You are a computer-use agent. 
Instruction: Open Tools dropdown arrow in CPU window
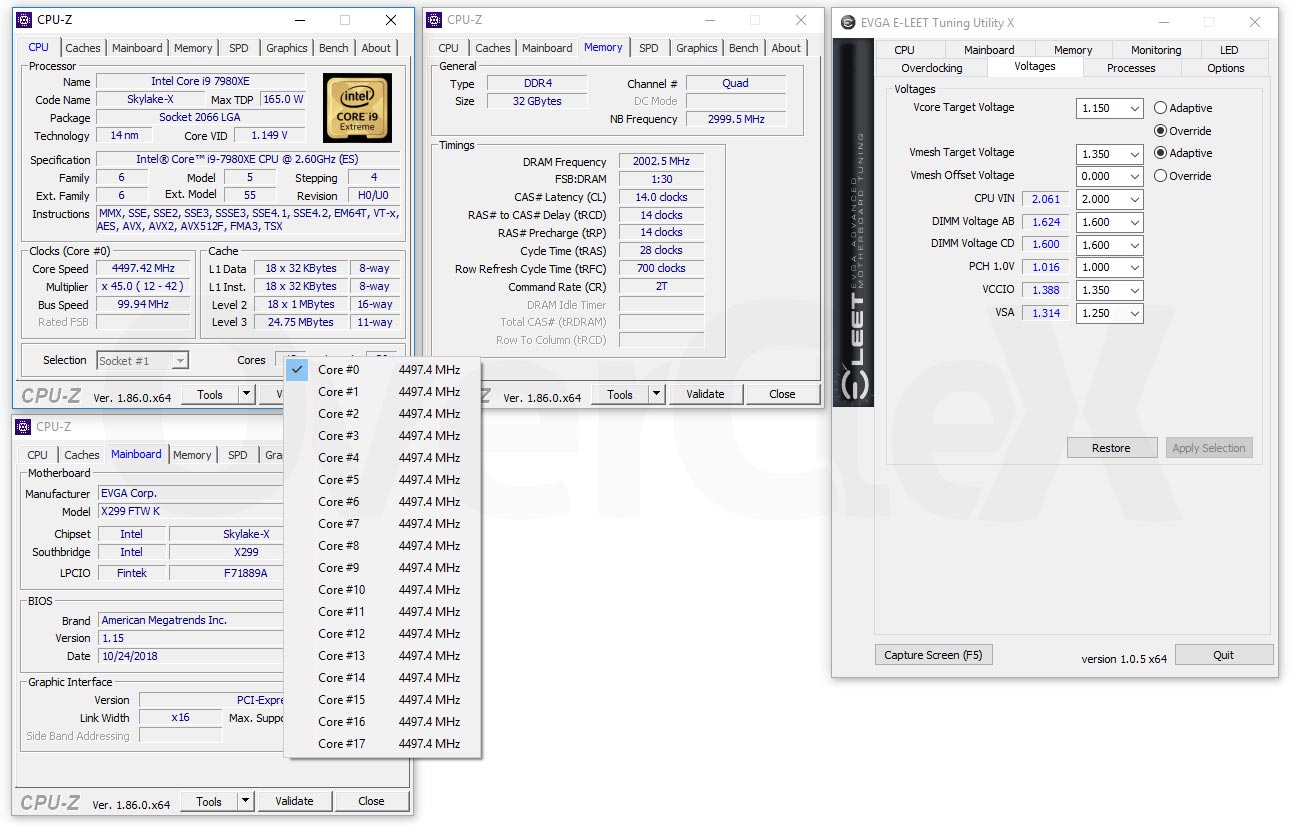(x=246, y=395)
